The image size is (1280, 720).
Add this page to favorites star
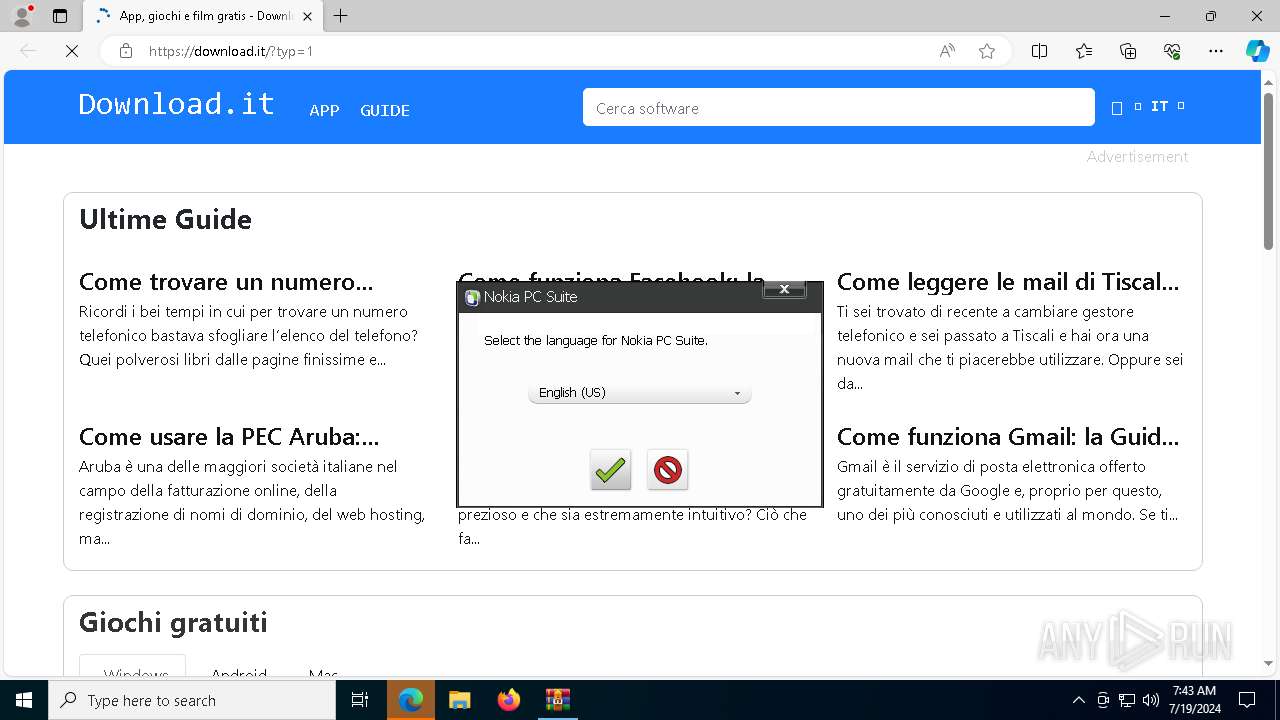coord(987,51)
